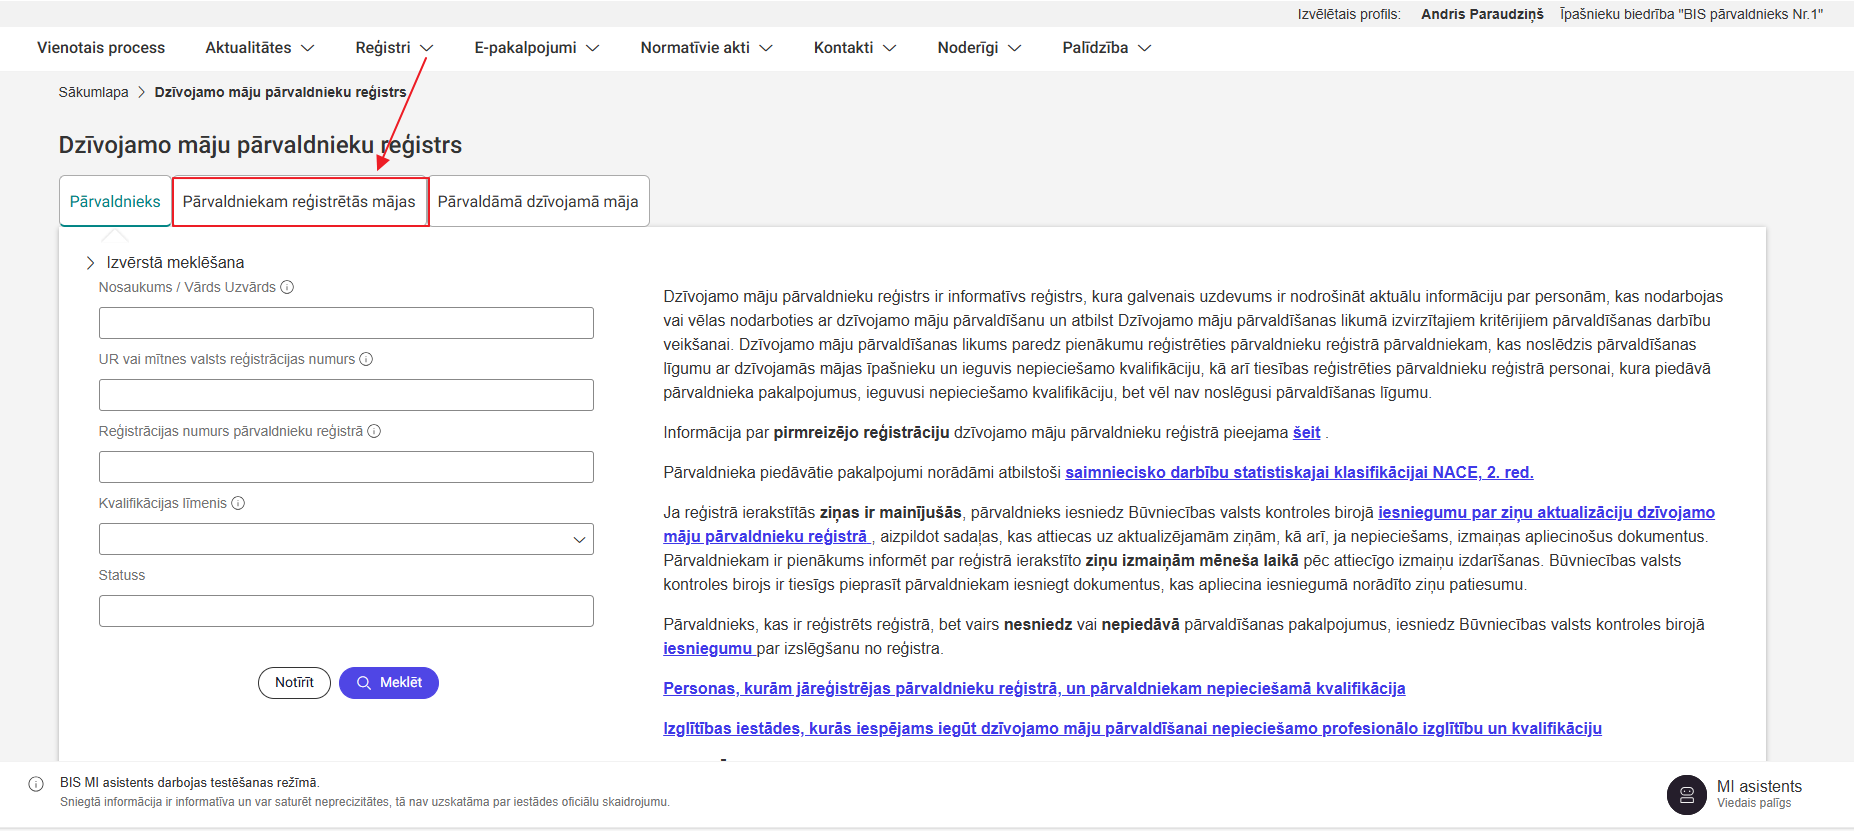This screenshot has width=1854, height=831.
Task: Open the E-pakalpojumi menu dropdown
Action: click(536, 48)
